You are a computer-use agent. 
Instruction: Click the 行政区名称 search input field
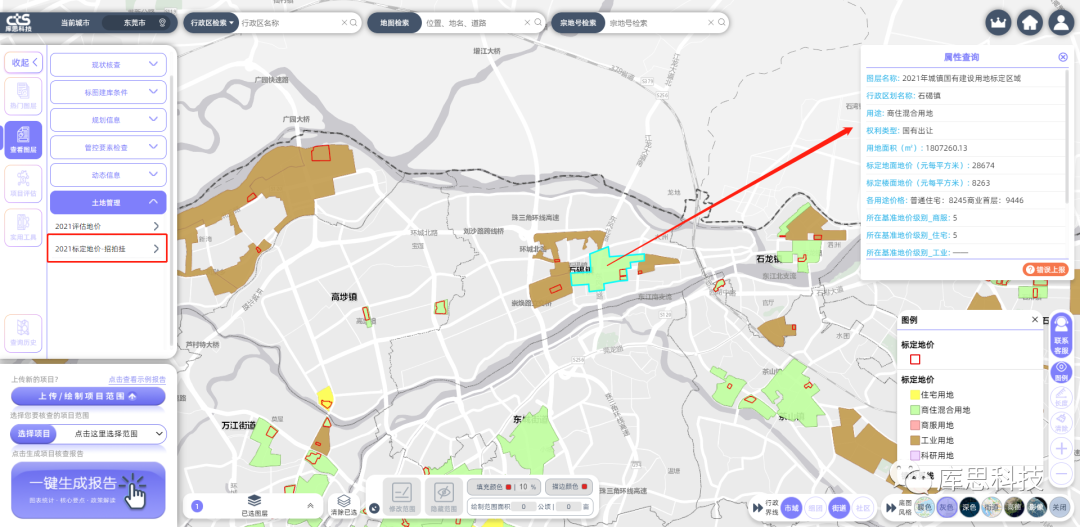coord(289,23)
